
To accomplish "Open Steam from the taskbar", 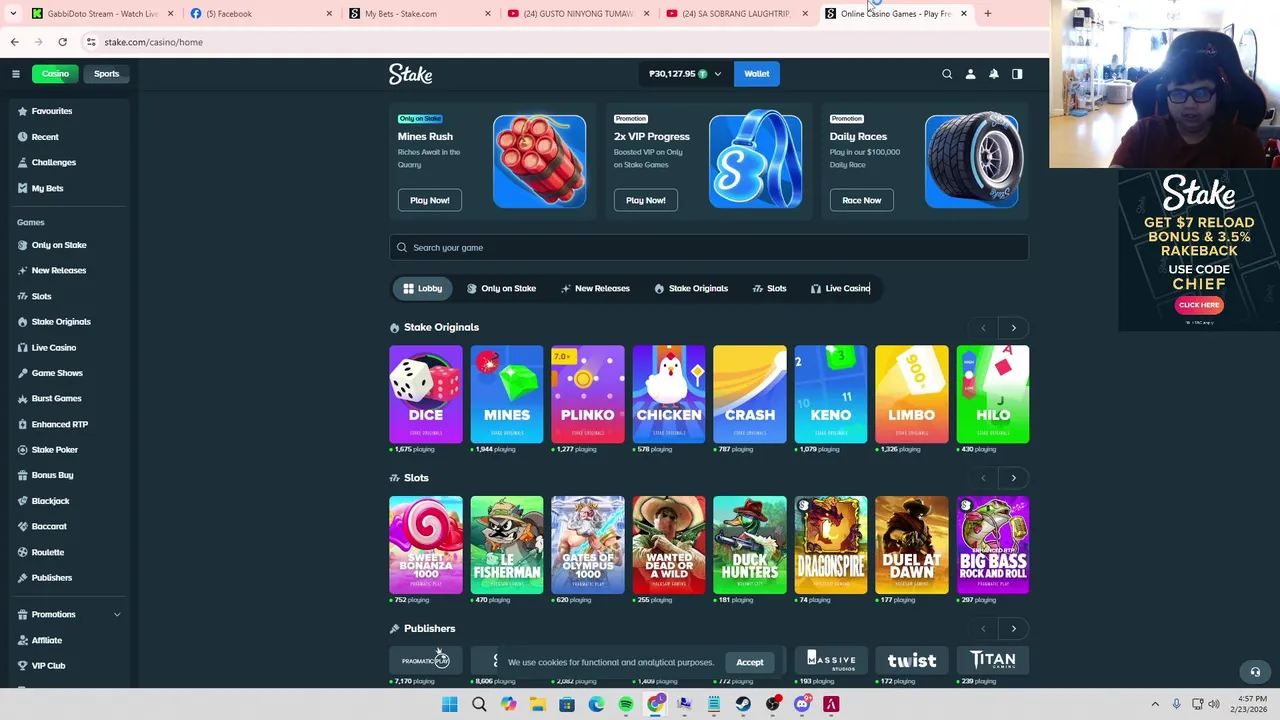I will [x=743, y=705].
